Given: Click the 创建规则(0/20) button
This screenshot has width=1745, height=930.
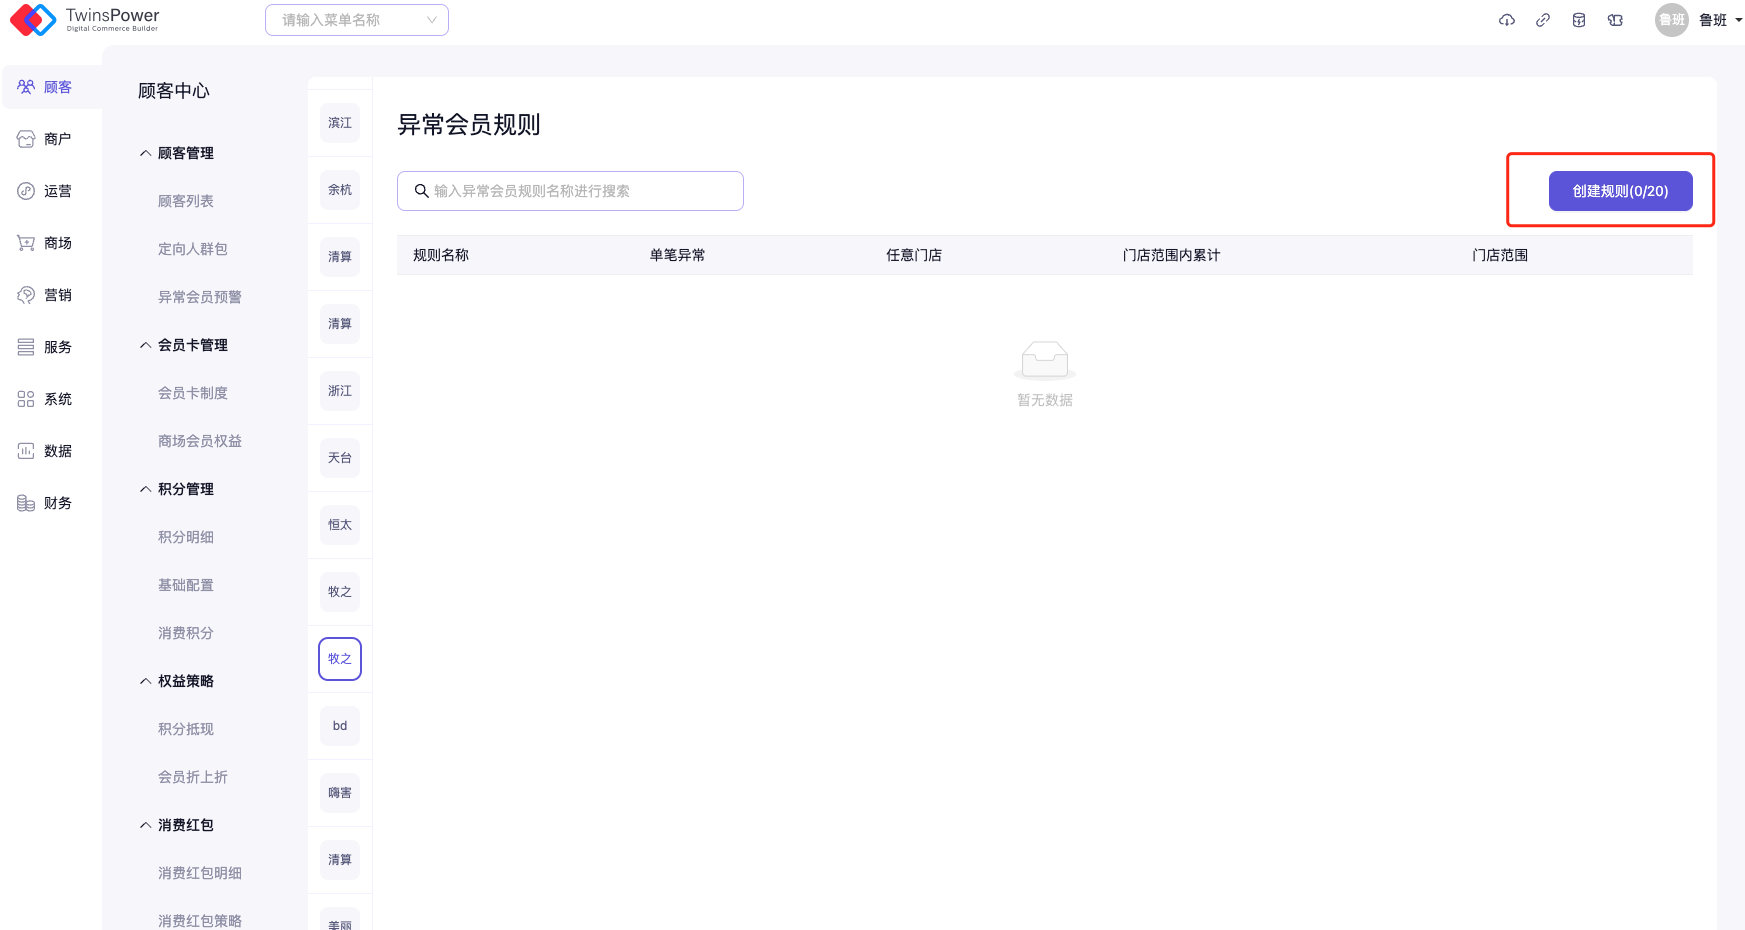Looking at the screenshot, I should (x=1620, y=191).
